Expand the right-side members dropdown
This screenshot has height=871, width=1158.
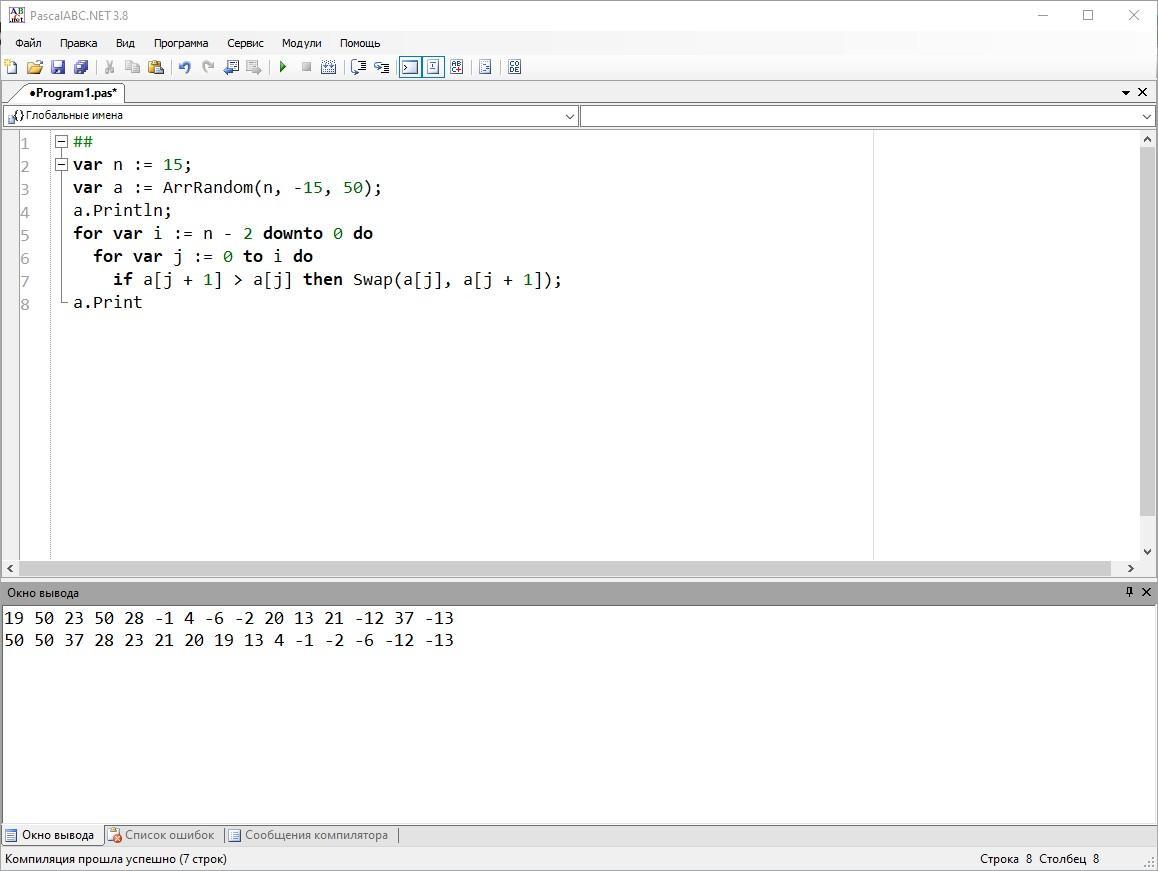point(1146,116)
